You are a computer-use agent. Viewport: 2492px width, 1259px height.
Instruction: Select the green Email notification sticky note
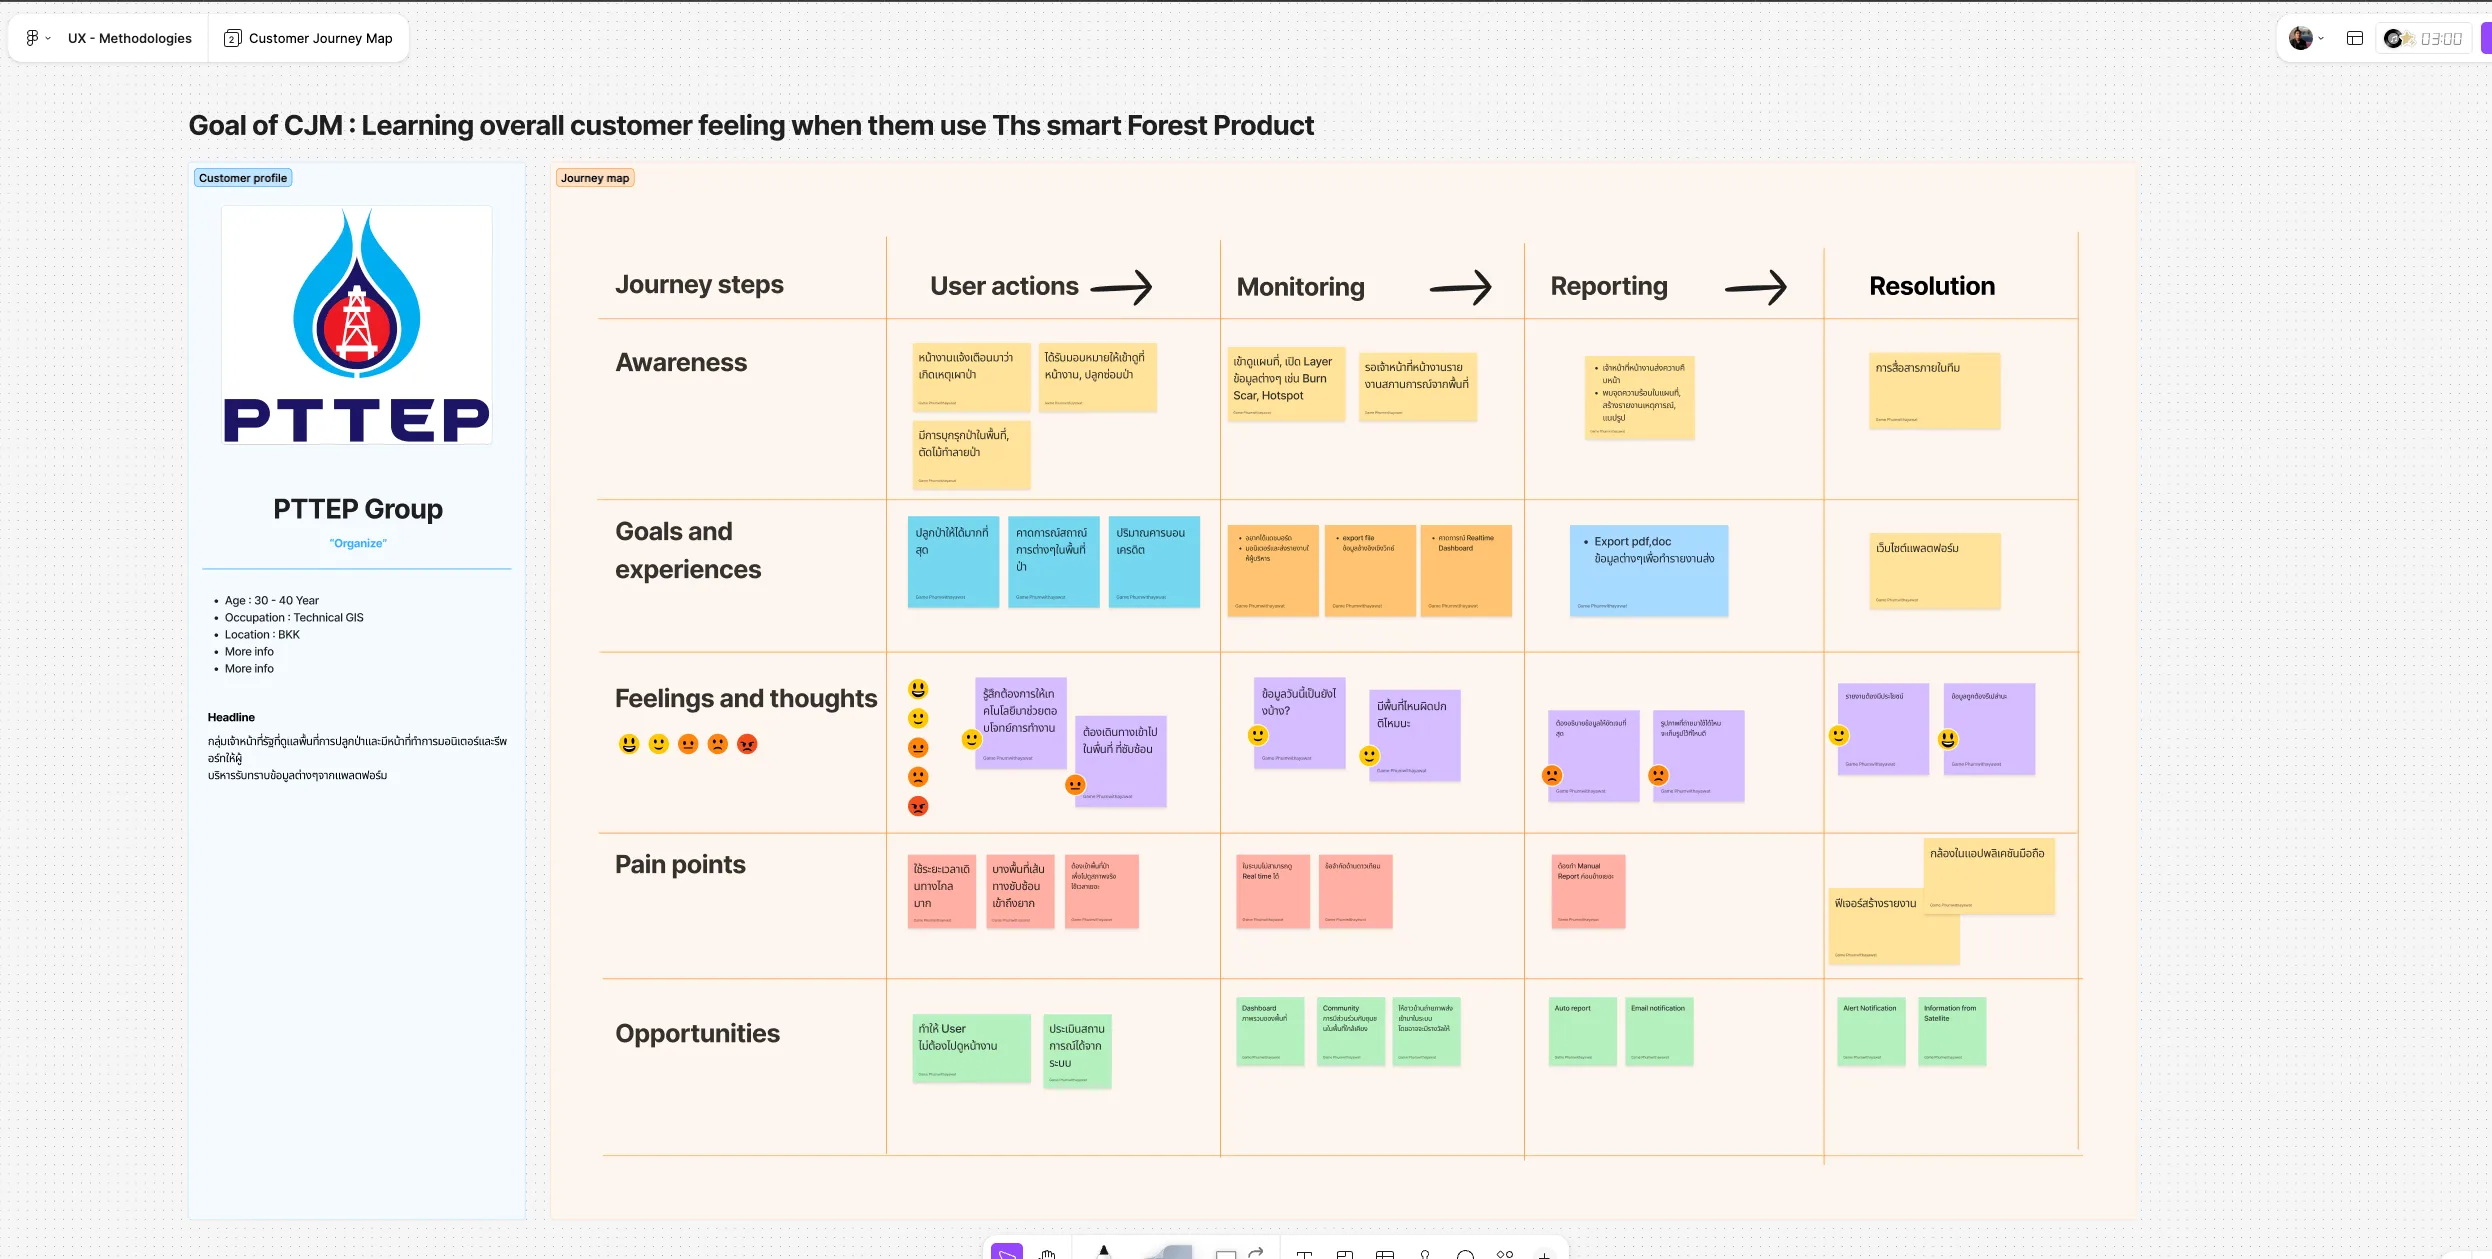[1660, 1031]
